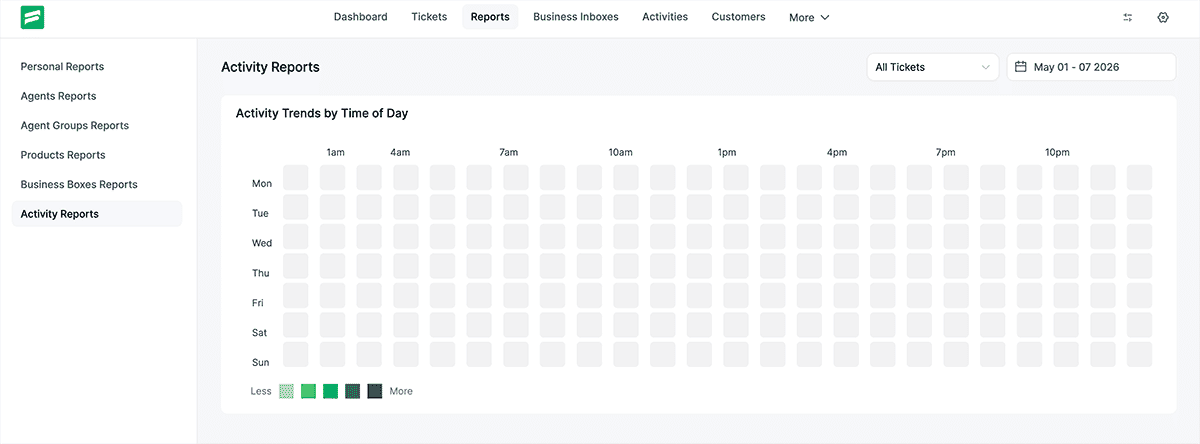Open the settings gear icon
Viewport: 1200px width, 444px height.
1163,17
